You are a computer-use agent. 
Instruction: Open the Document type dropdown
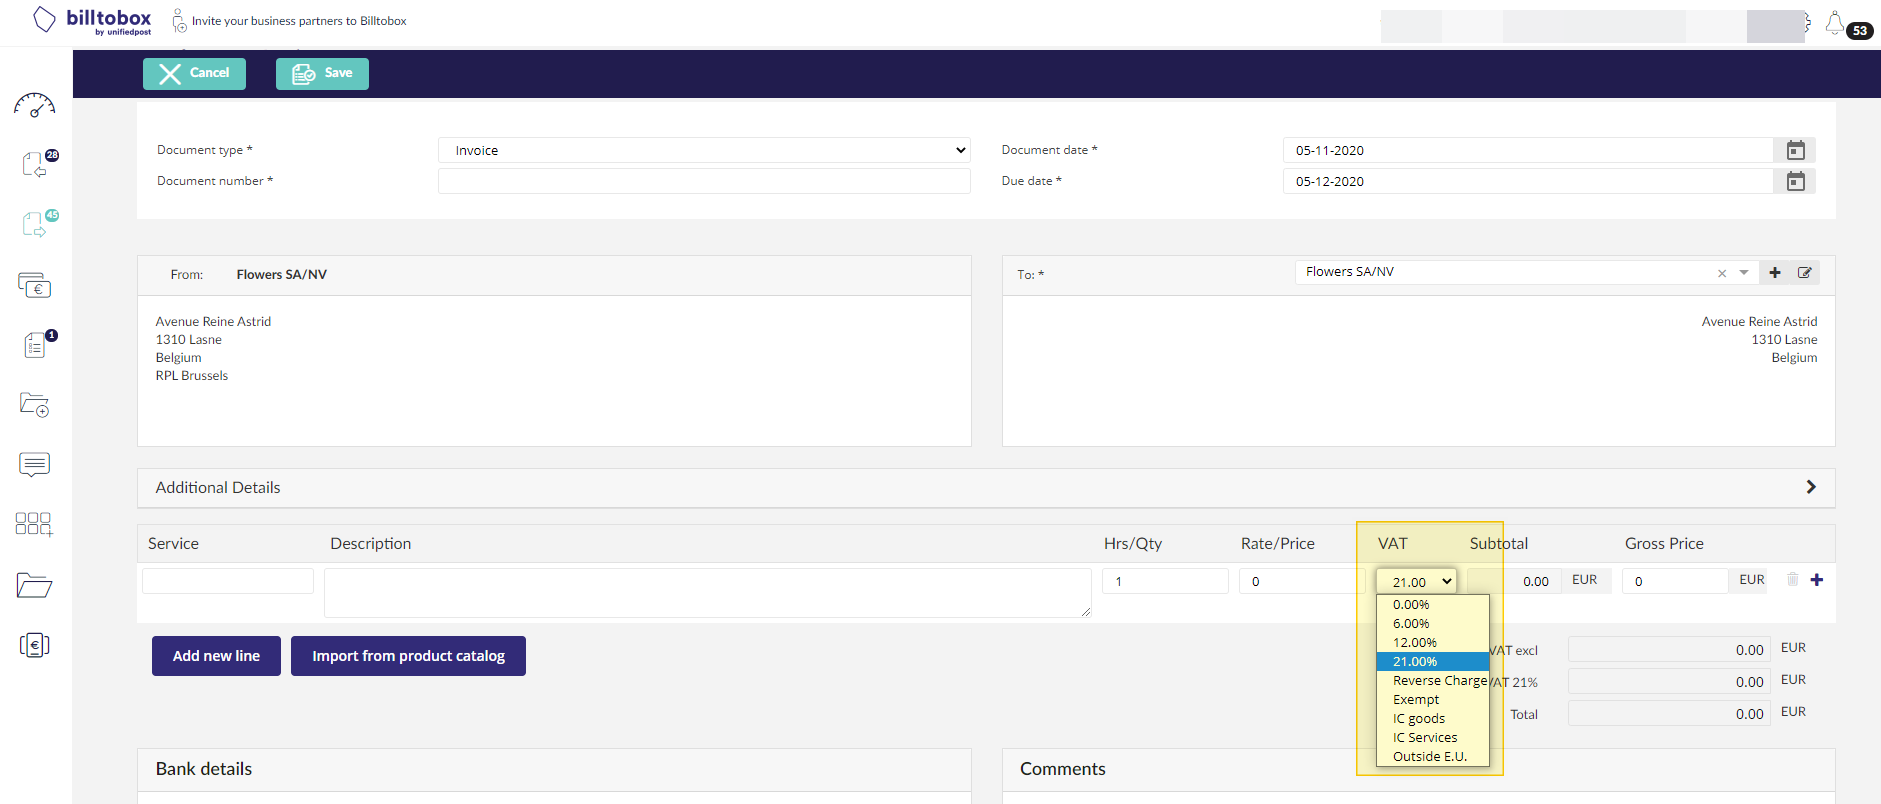click(x=704, y=150)
